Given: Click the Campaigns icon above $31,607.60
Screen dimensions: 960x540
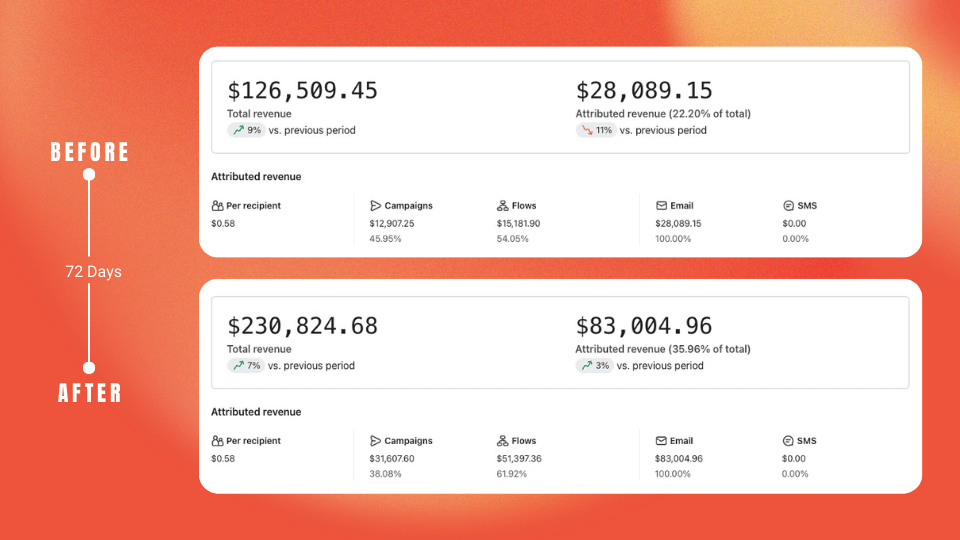Looking at the screenshot, I should click(x=376, y=441).
